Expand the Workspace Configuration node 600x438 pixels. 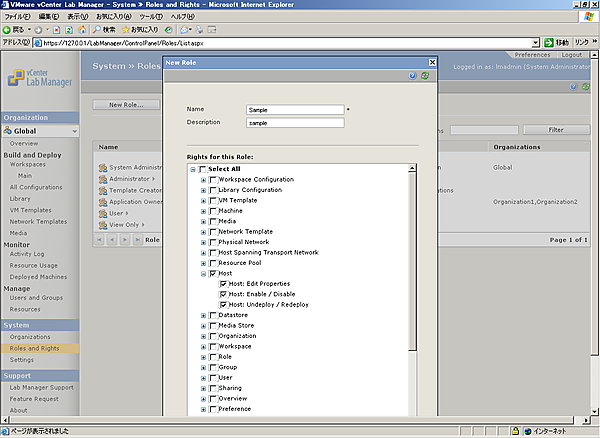coord(204,179)
